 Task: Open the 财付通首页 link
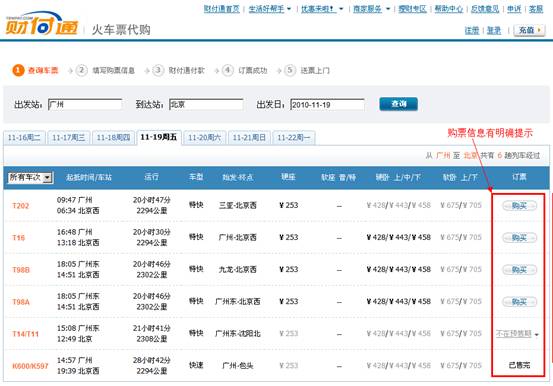tap(221, 9)
